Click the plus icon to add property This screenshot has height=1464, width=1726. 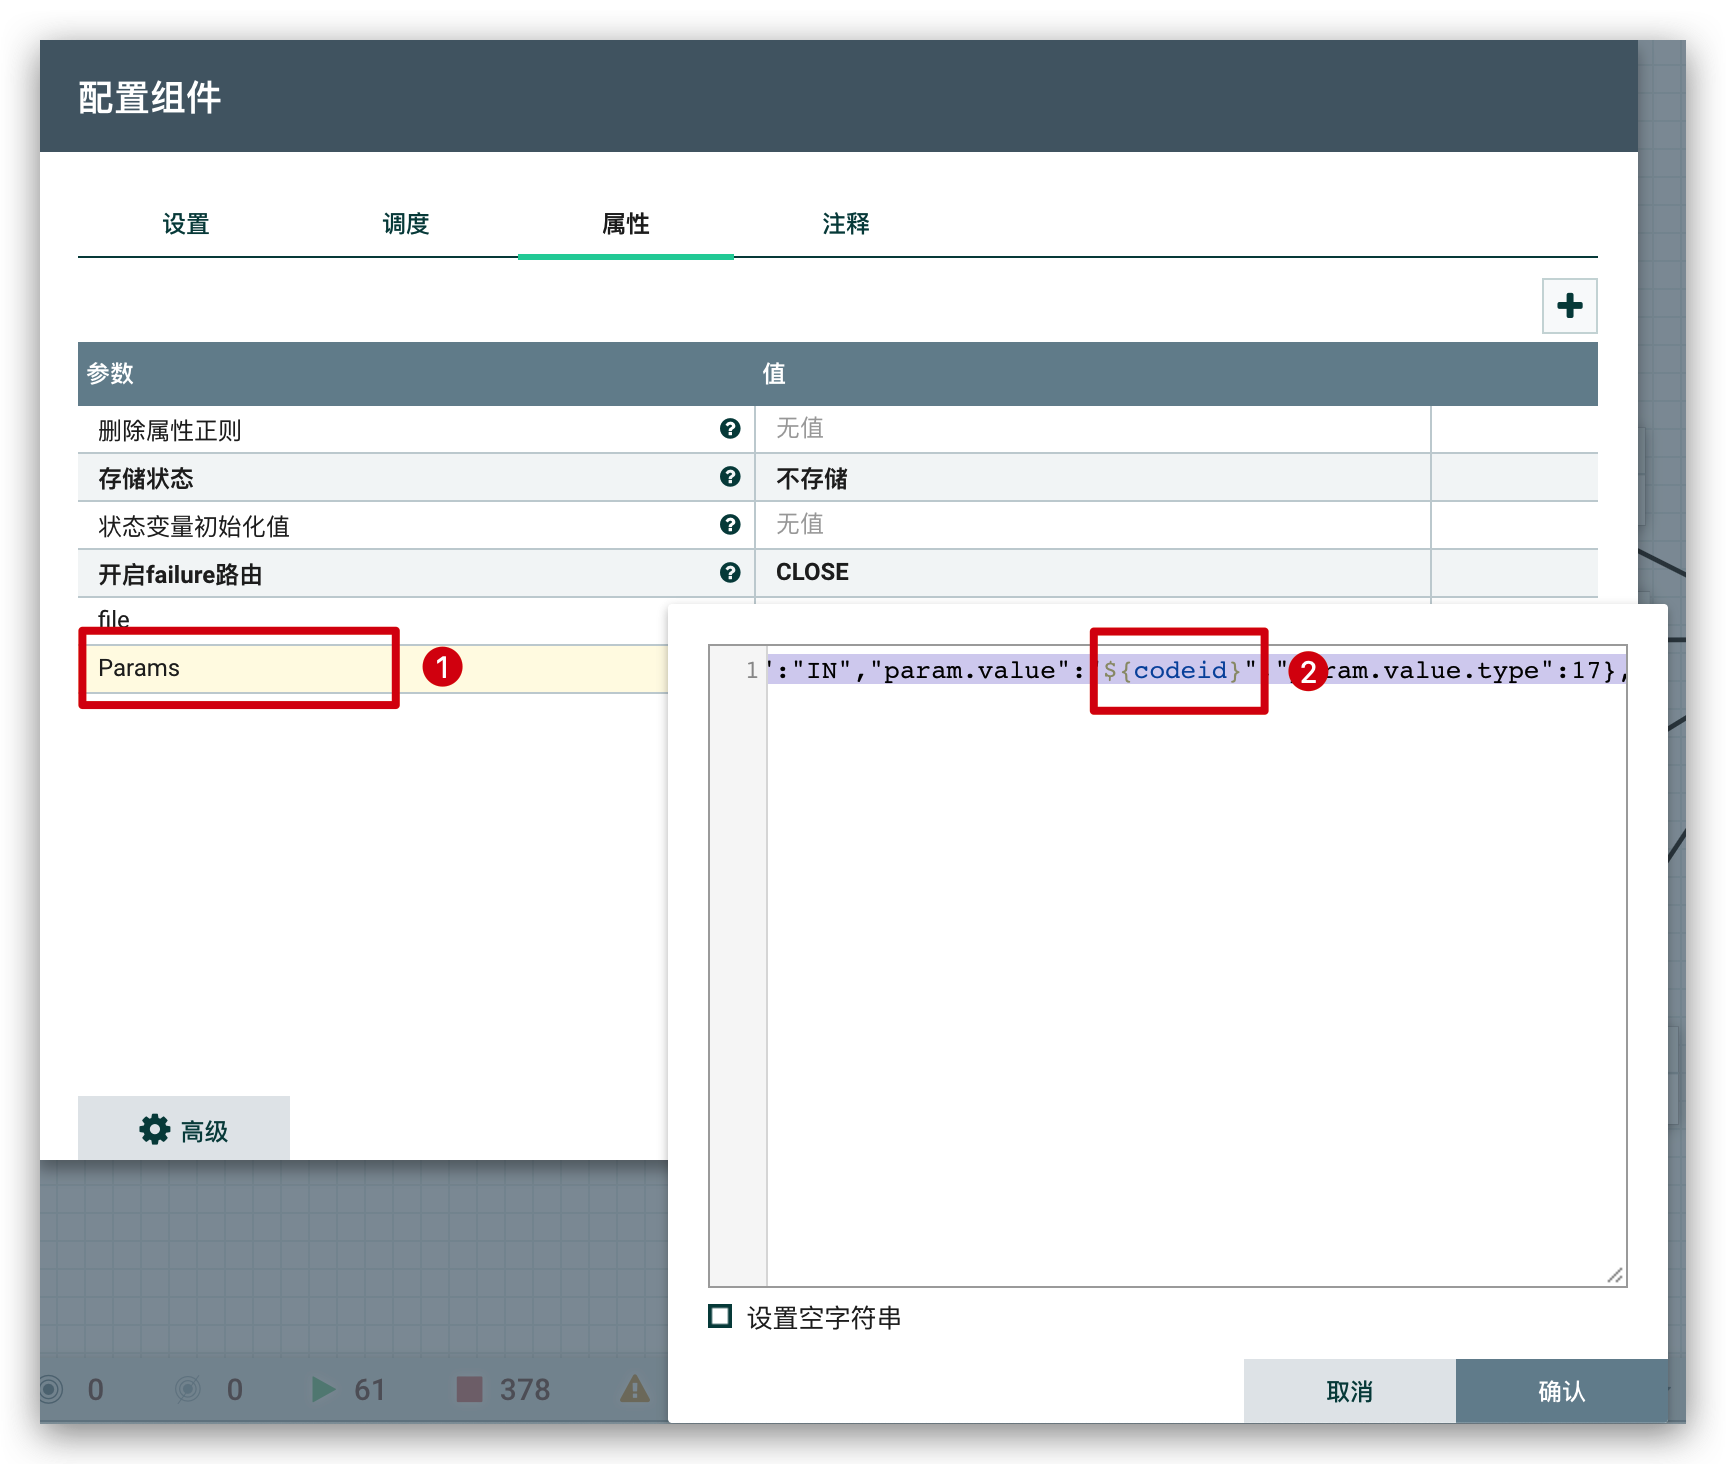[1569, 306]
